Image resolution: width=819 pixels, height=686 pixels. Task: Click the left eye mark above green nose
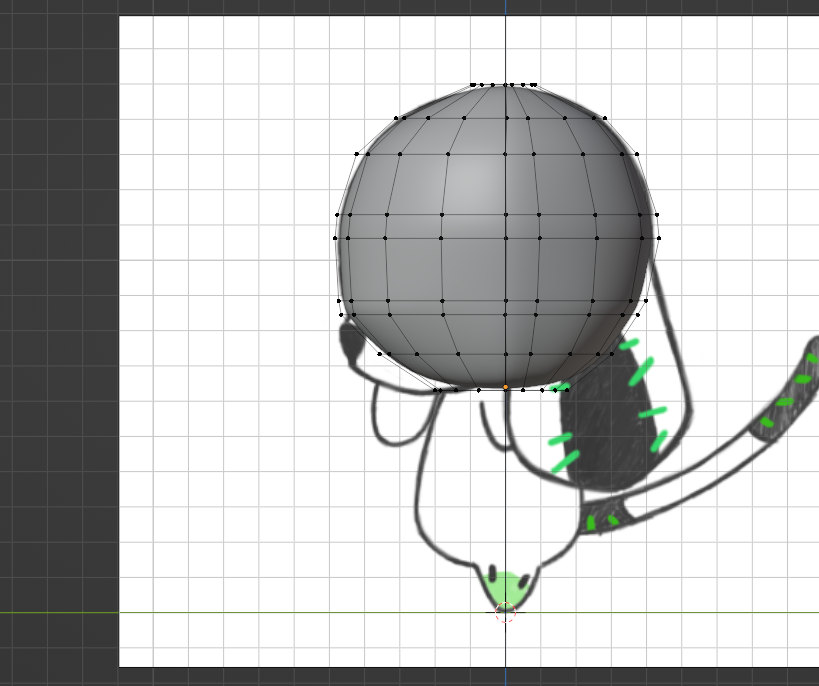coord(490,572)
